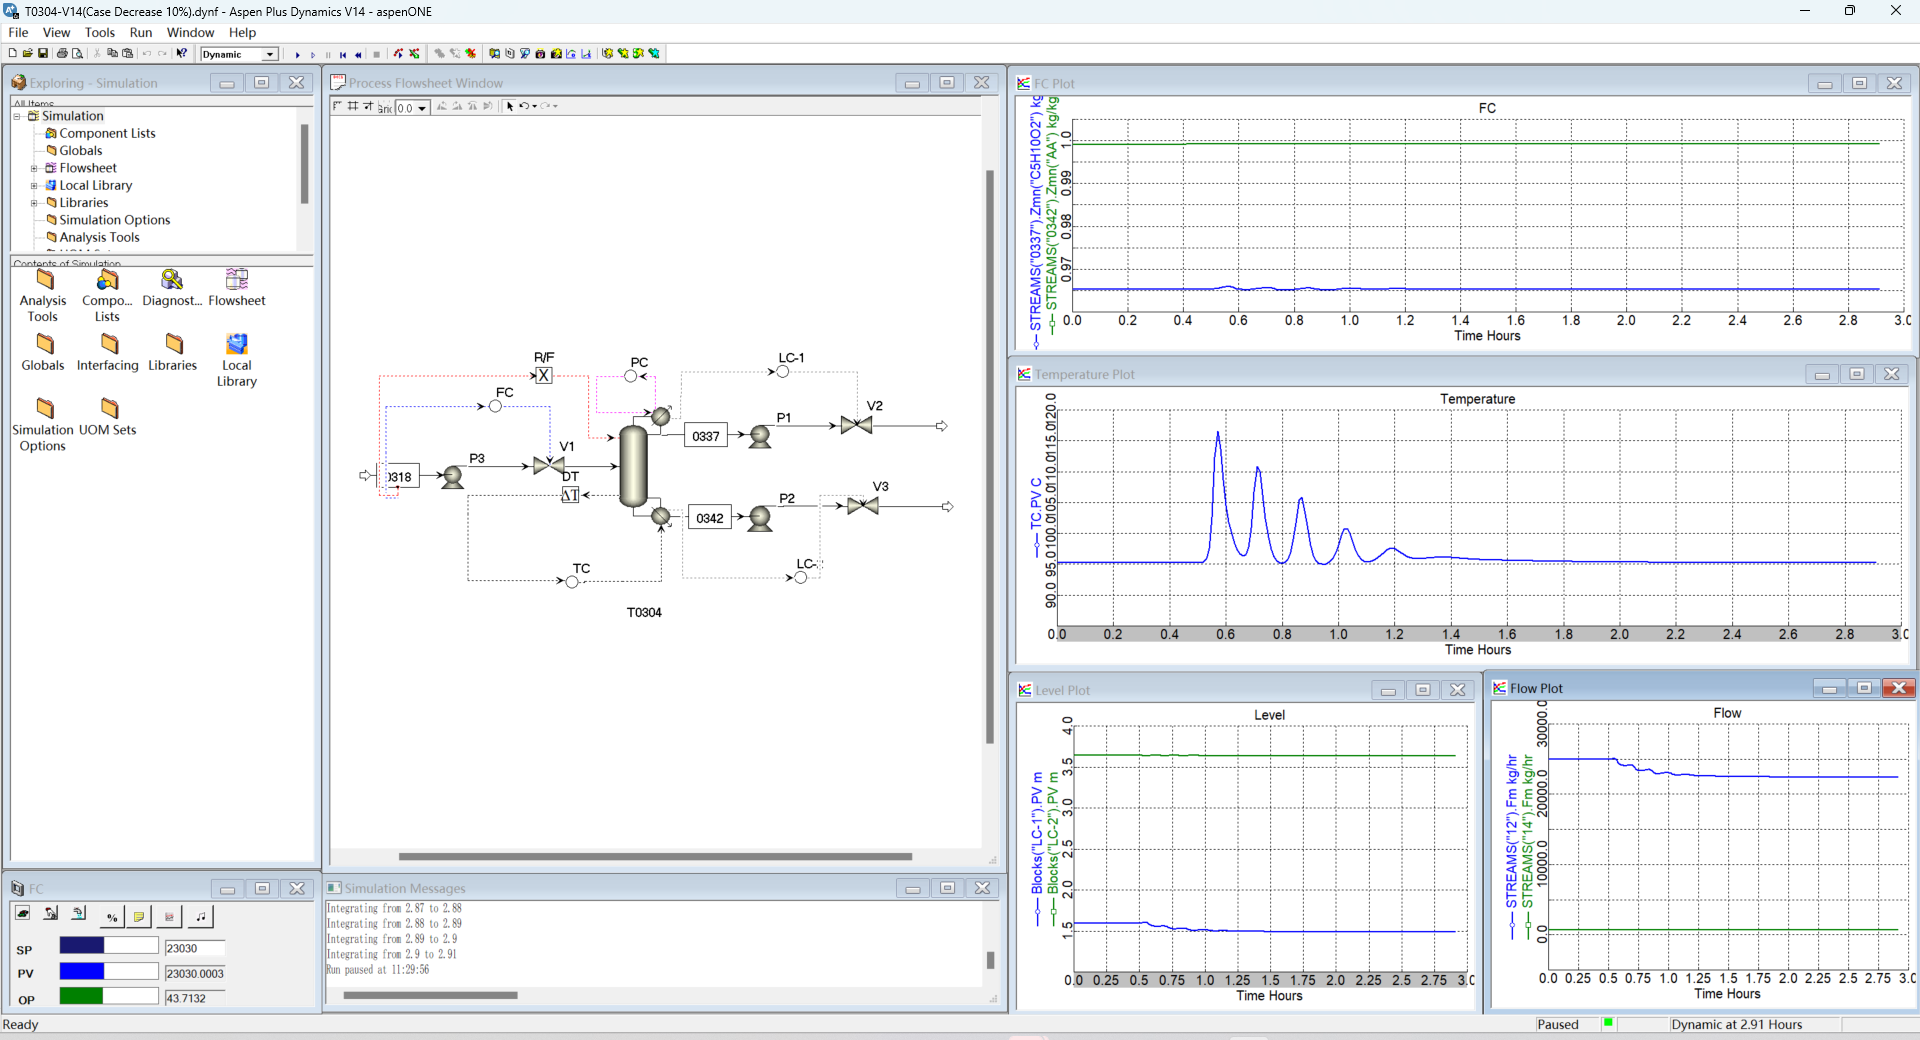The width and height of the screenshot is (1920, 1040).
Task: Open the Tools menu
Action: coord(100,32)
